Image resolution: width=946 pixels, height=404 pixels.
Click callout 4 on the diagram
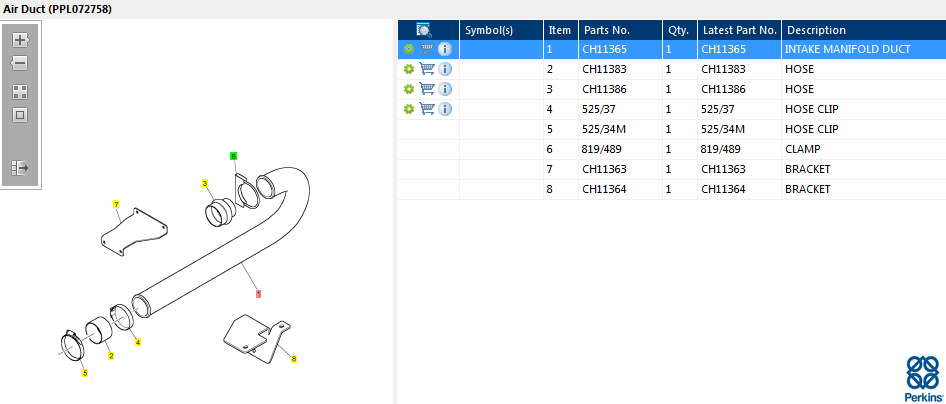point(138,342)
